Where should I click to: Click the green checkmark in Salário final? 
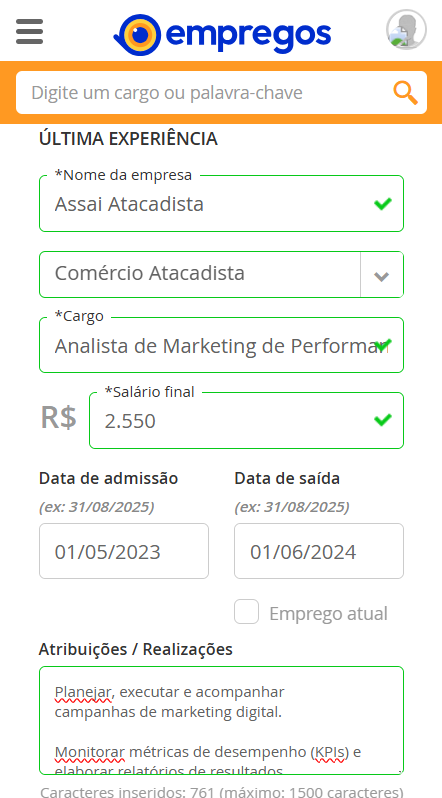pyautogui.click(x=382, y=420)
